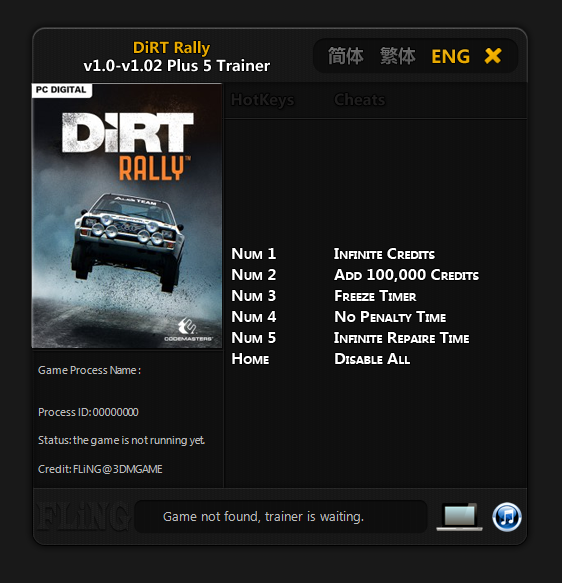This screenshot has height=583, width=562.
Task: Click the DiRT Rally cover art image
Action: (x=127, y=216)
